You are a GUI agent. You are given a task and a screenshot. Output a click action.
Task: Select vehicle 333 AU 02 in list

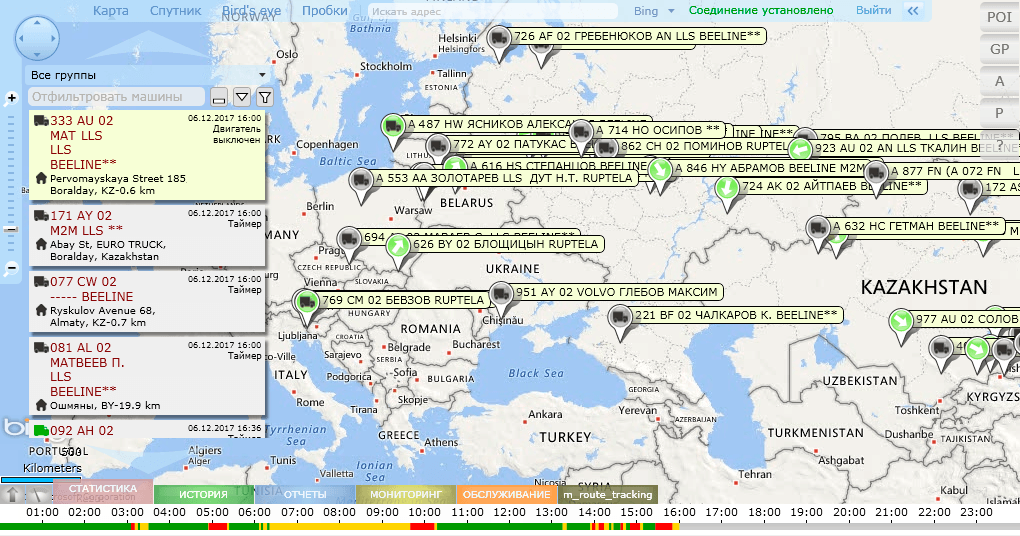pyautogui.click(x=147, y=155)
